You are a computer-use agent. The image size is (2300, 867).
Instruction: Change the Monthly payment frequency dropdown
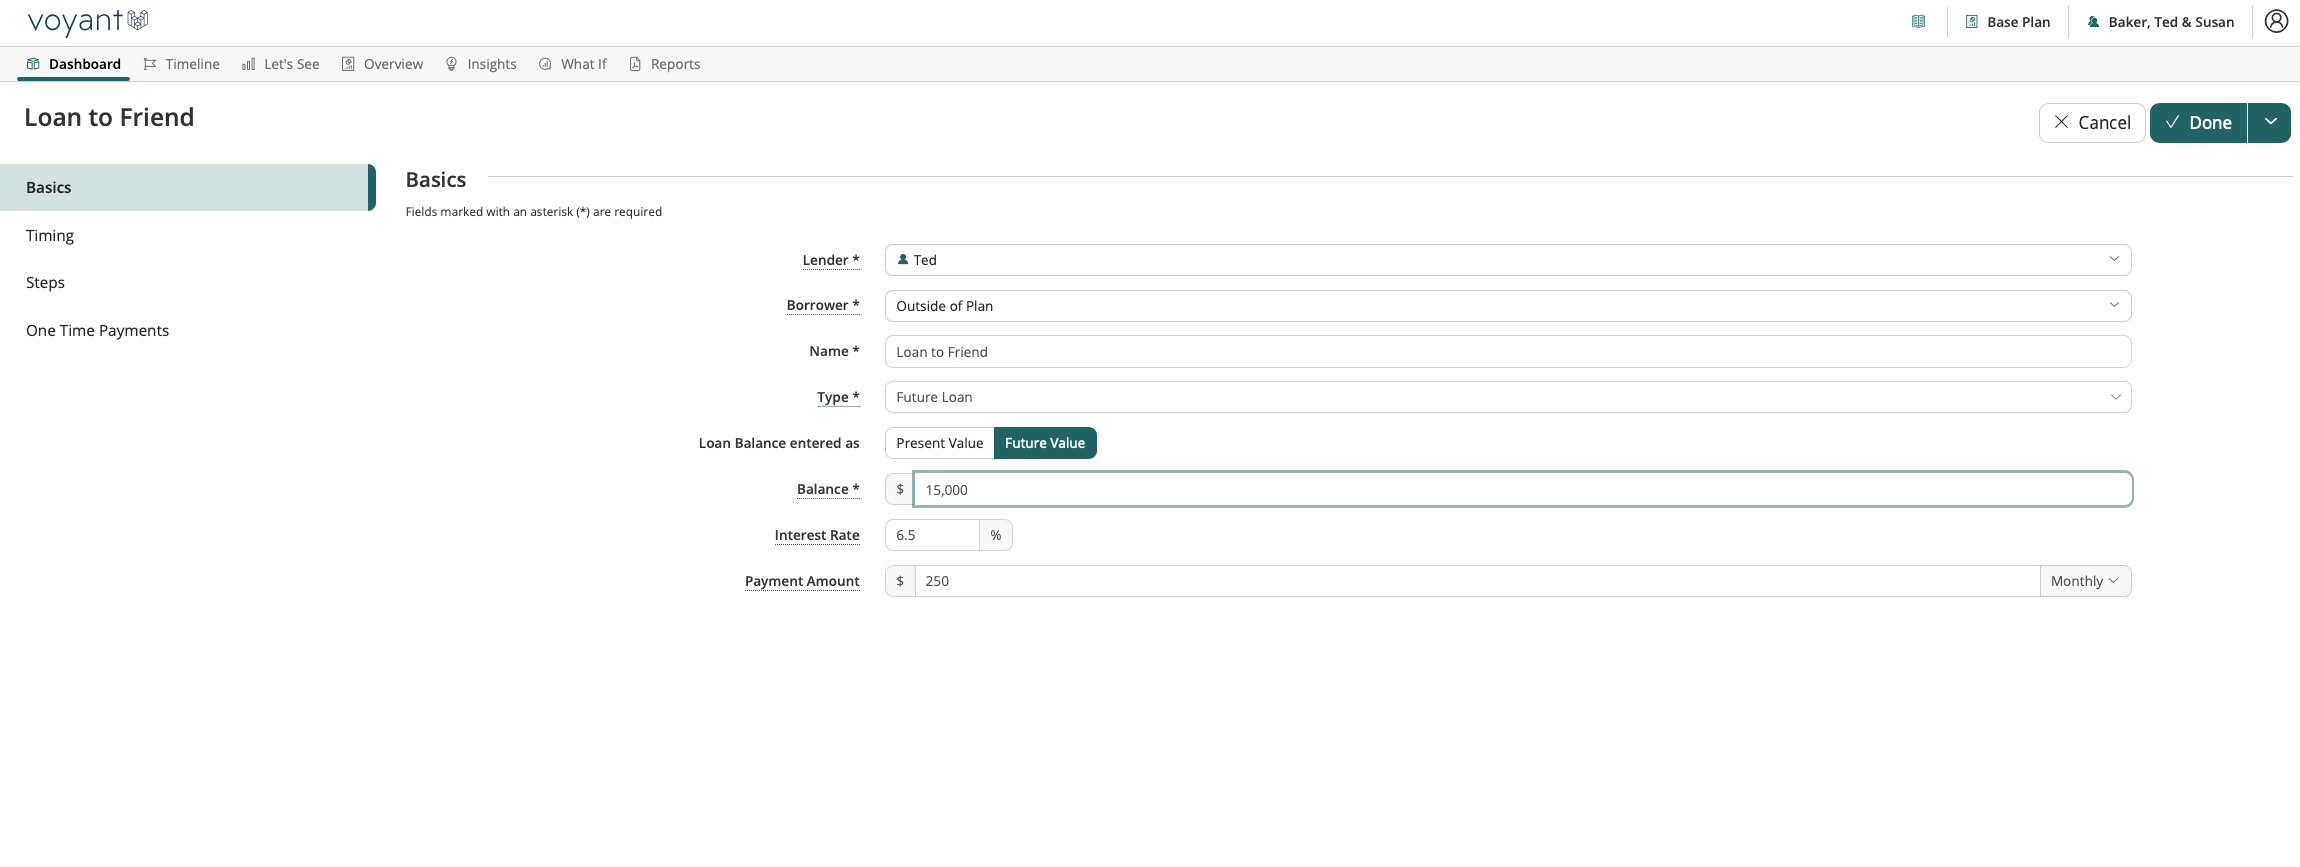tap(2084, 581)
